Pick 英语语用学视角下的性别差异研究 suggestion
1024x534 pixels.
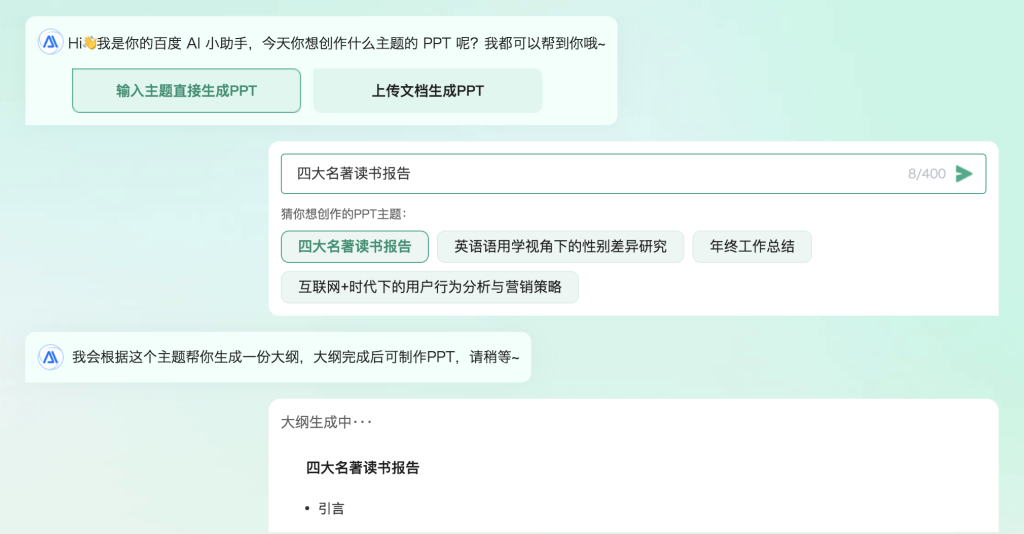[560, 247]
